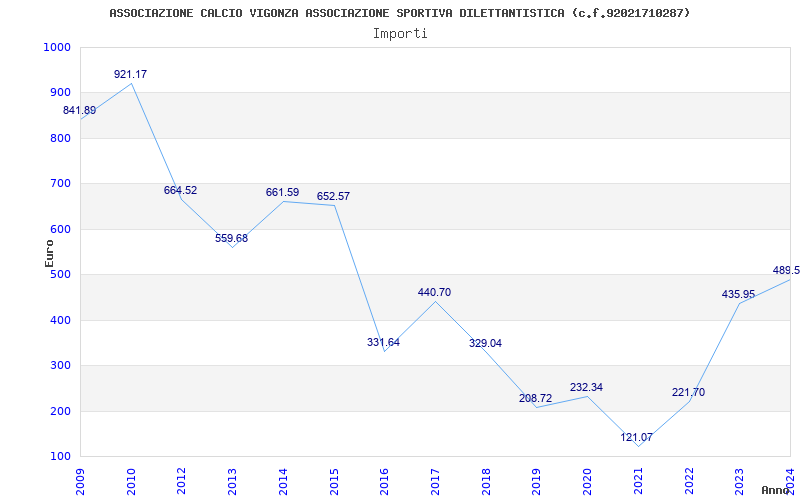Click y-axis tick 800

point(60,139)
